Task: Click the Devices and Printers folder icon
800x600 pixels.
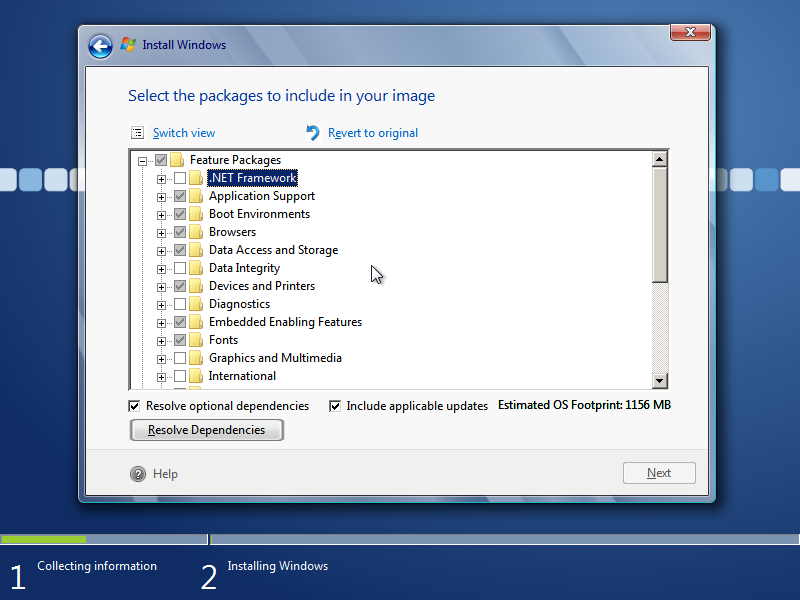Action: point(196,286)
